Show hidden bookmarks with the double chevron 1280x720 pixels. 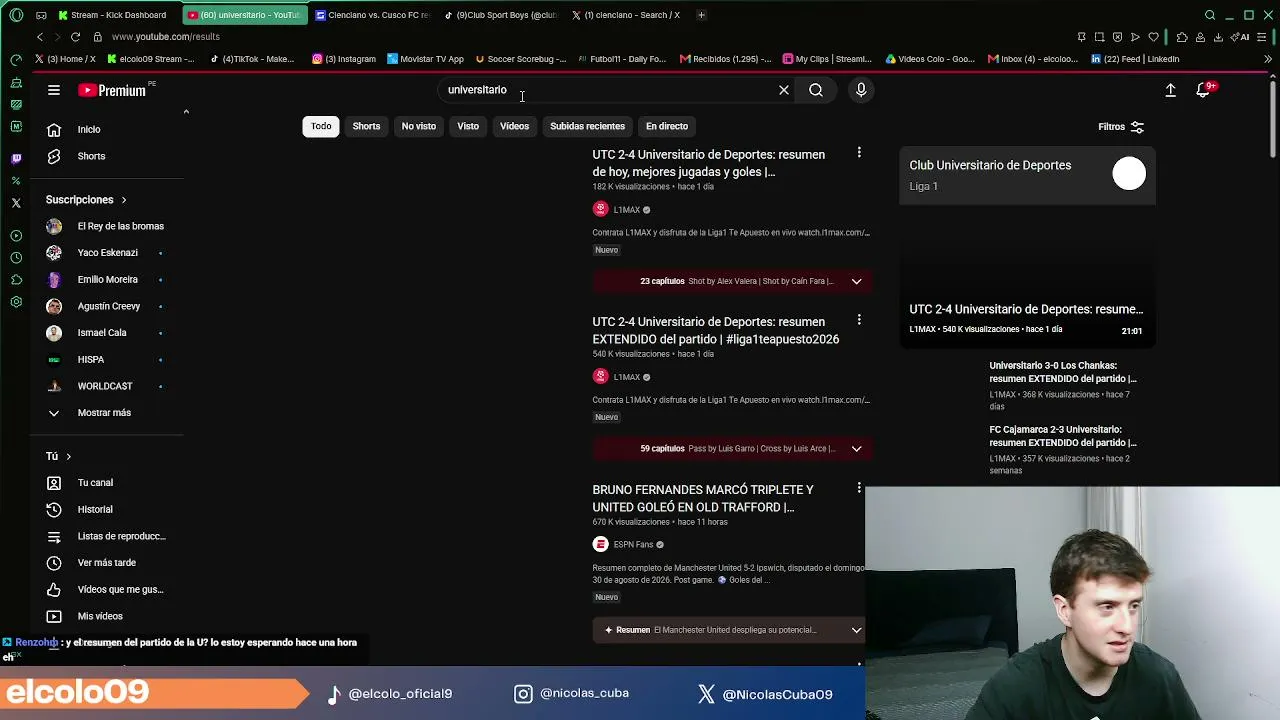(1268, 59)
